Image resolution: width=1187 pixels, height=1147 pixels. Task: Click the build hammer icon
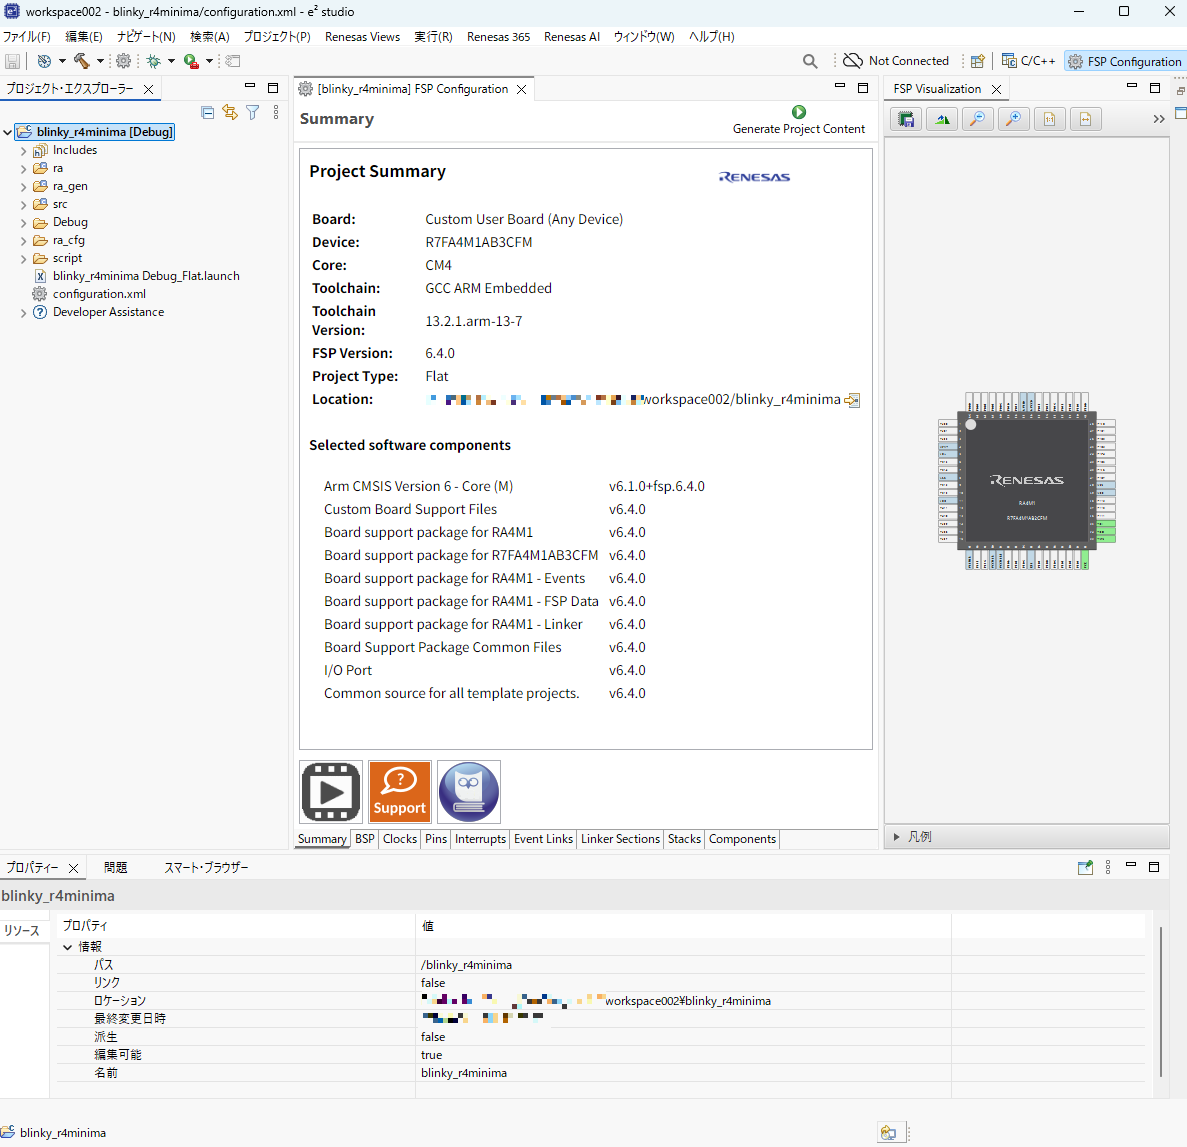pyautogui.click(x=82, y=61)
